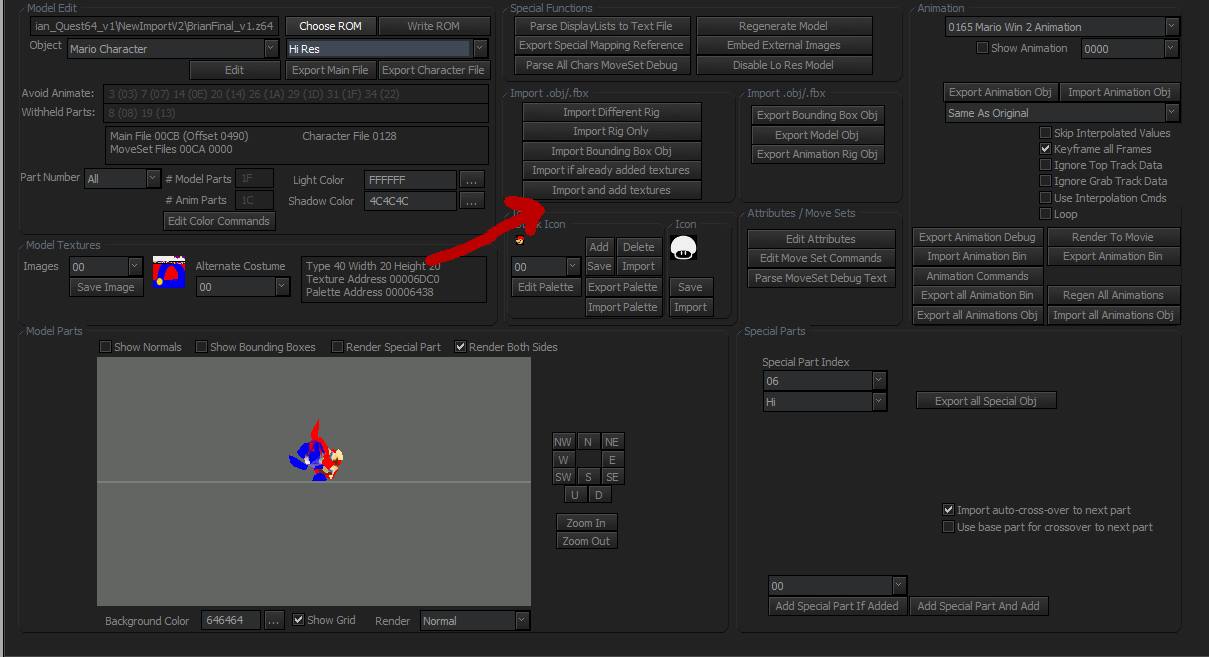Uncheck Import auto-cross-over to next part
The image size is (1209, 657).
[949, 510]
